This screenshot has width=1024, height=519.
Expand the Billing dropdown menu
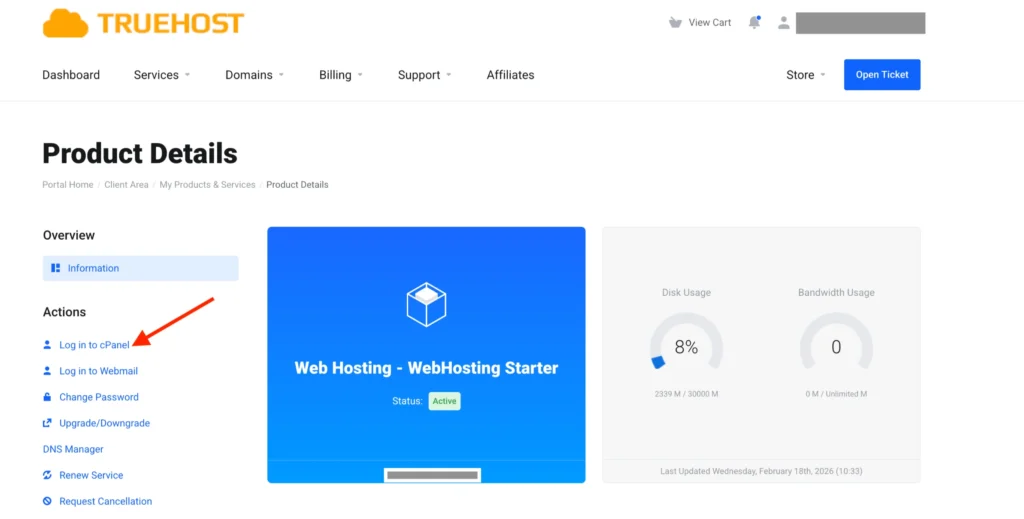point(341,75)
